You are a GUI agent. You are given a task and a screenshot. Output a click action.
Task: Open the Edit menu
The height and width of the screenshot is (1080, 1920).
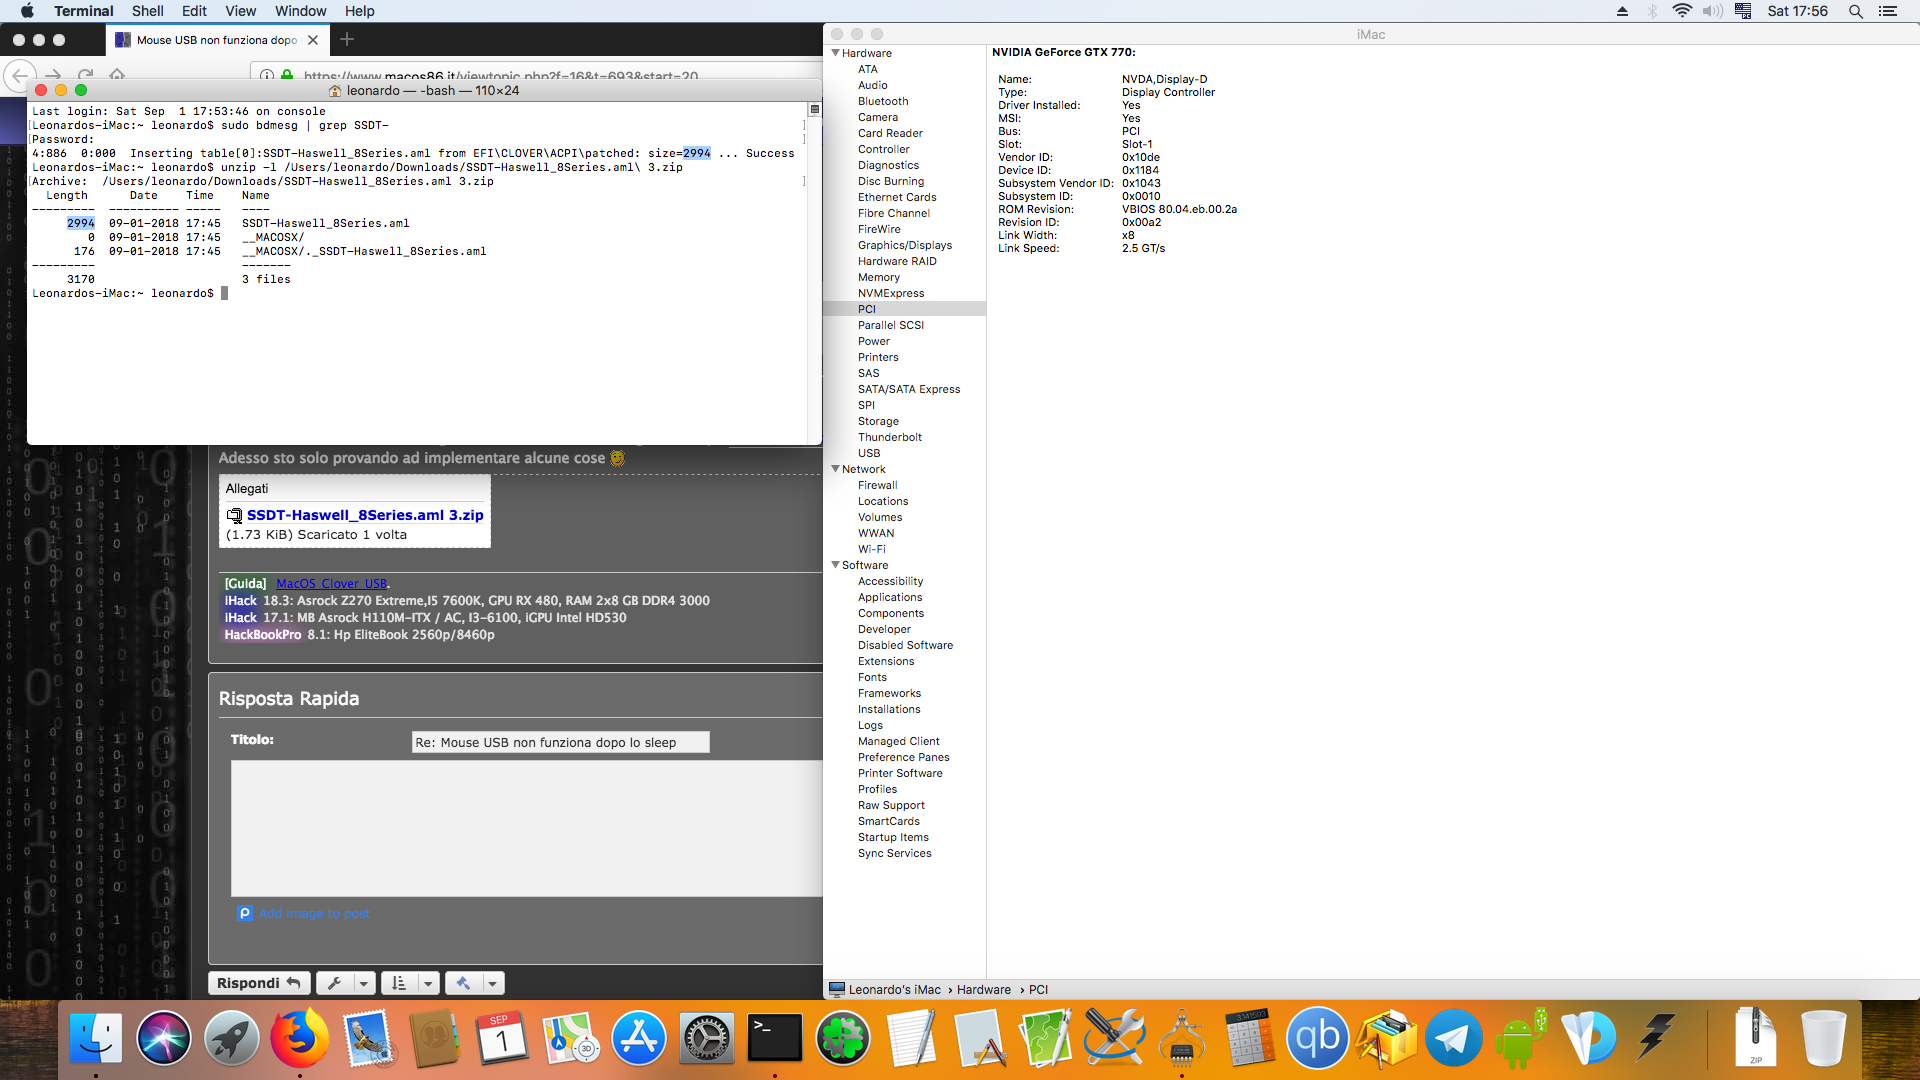point(194,11)
